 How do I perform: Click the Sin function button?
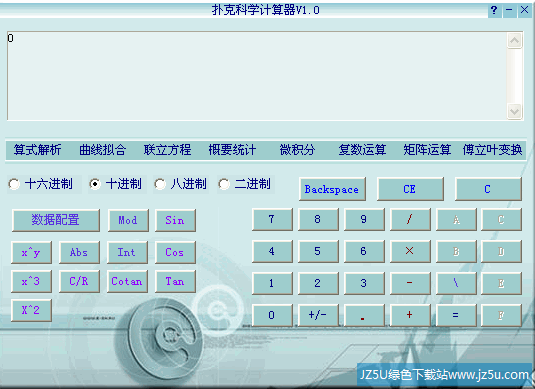click(175, 220)
